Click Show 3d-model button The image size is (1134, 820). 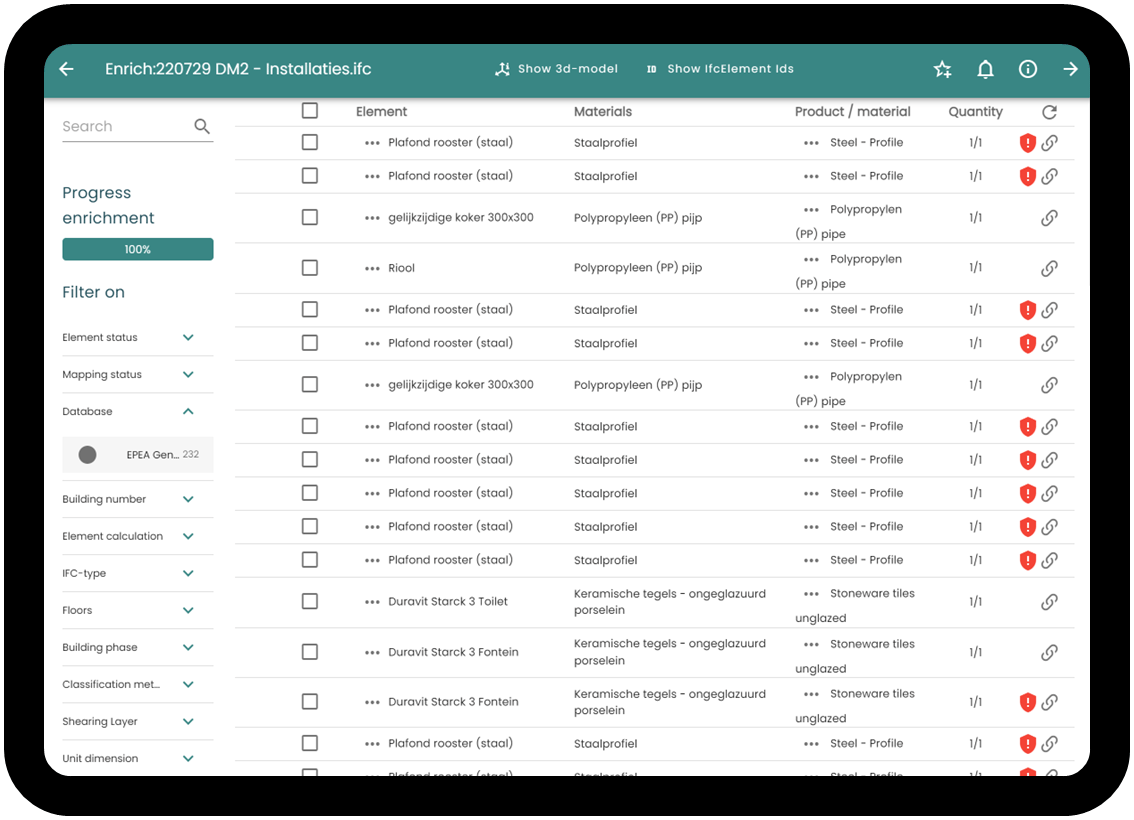pos(556,69)
